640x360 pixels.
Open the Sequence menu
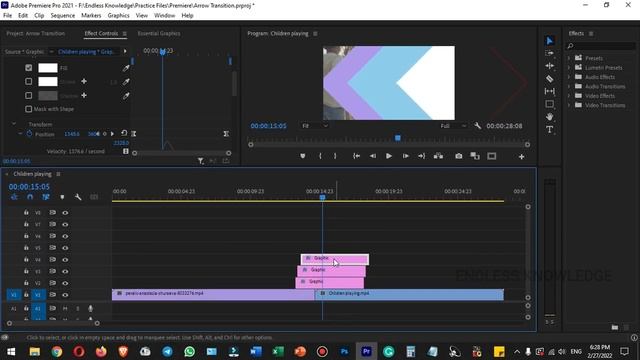(62, 16)
